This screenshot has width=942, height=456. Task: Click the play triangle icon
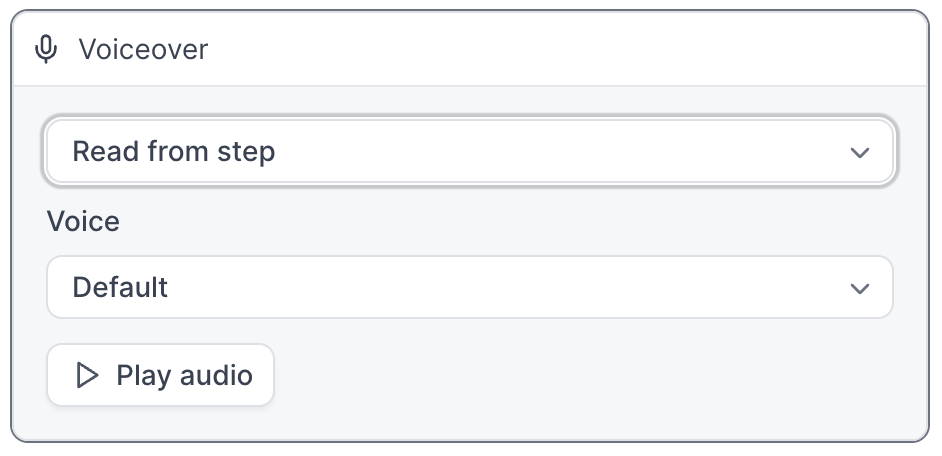pyautogui.click(x=87, y=375)
